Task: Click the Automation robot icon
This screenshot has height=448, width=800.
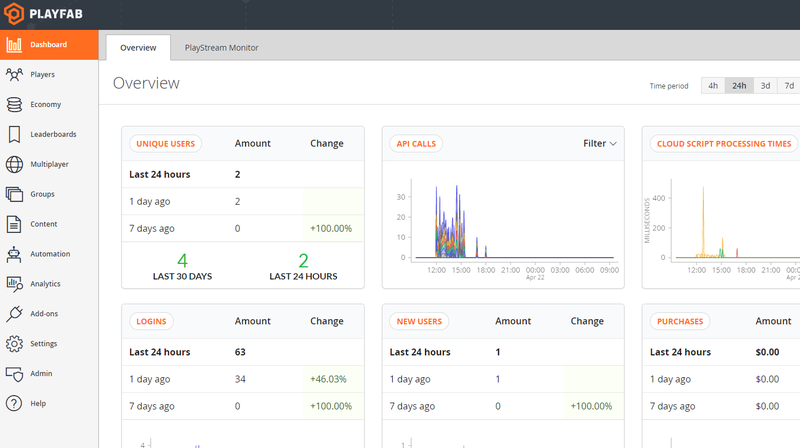Action: (x=14, y=254)
